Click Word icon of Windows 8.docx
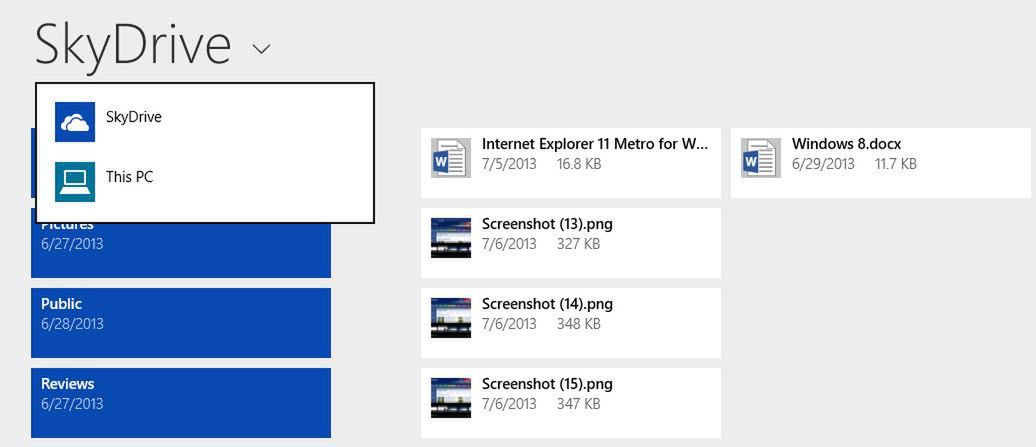This screenshot has width=1036, height=447. pos(760,157)
